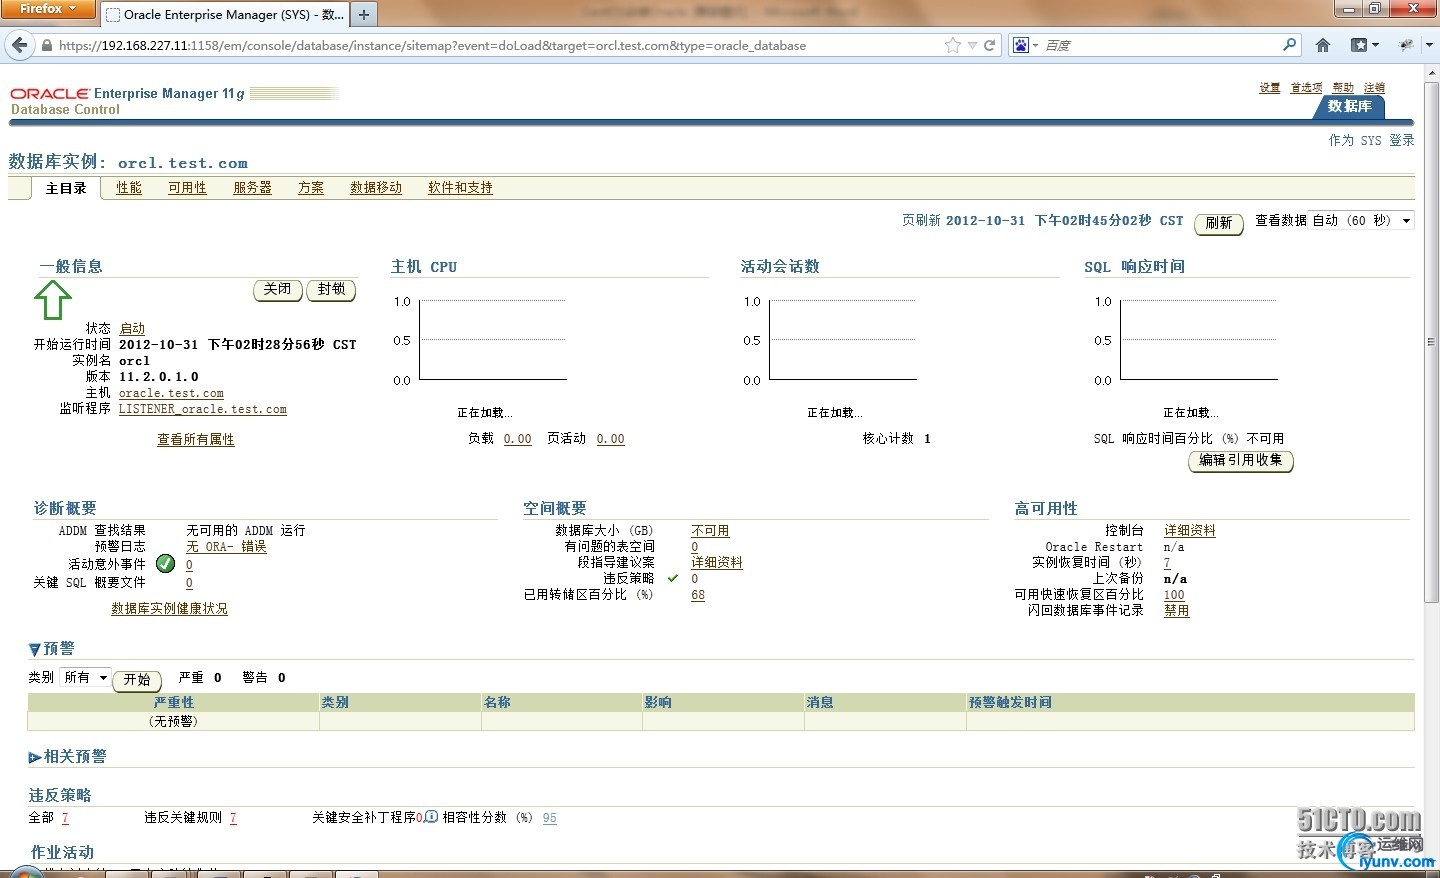Open the alert category dropdown
Image resolution: width=1440 pixels, height=878 pixels.
(85, 678)
